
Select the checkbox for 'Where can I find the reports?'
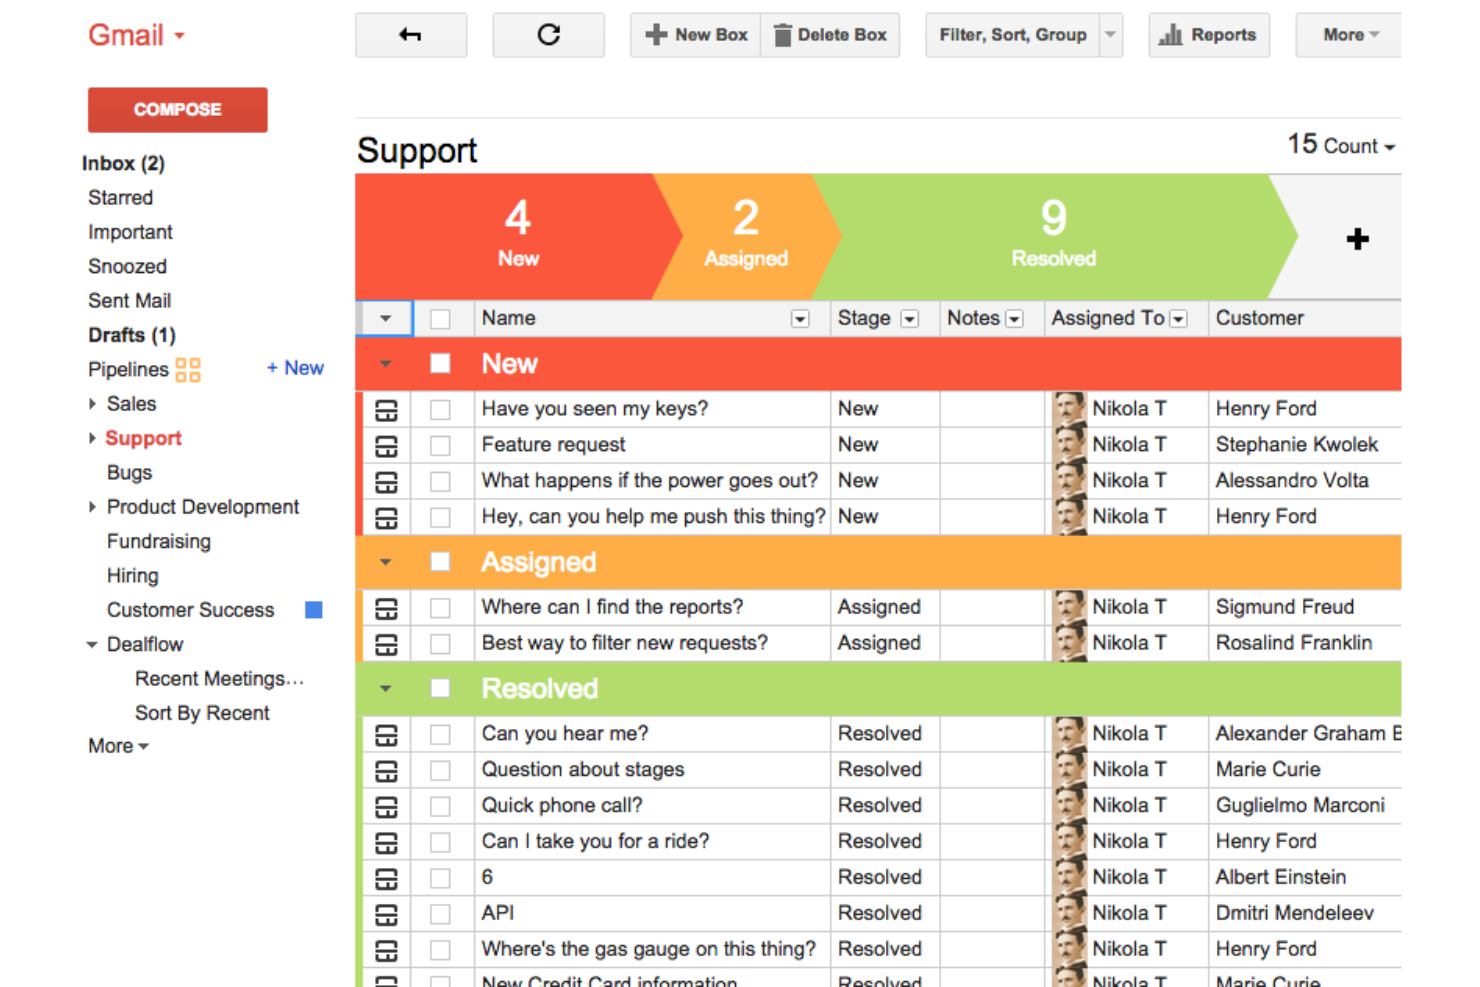(x=441, y=607)
